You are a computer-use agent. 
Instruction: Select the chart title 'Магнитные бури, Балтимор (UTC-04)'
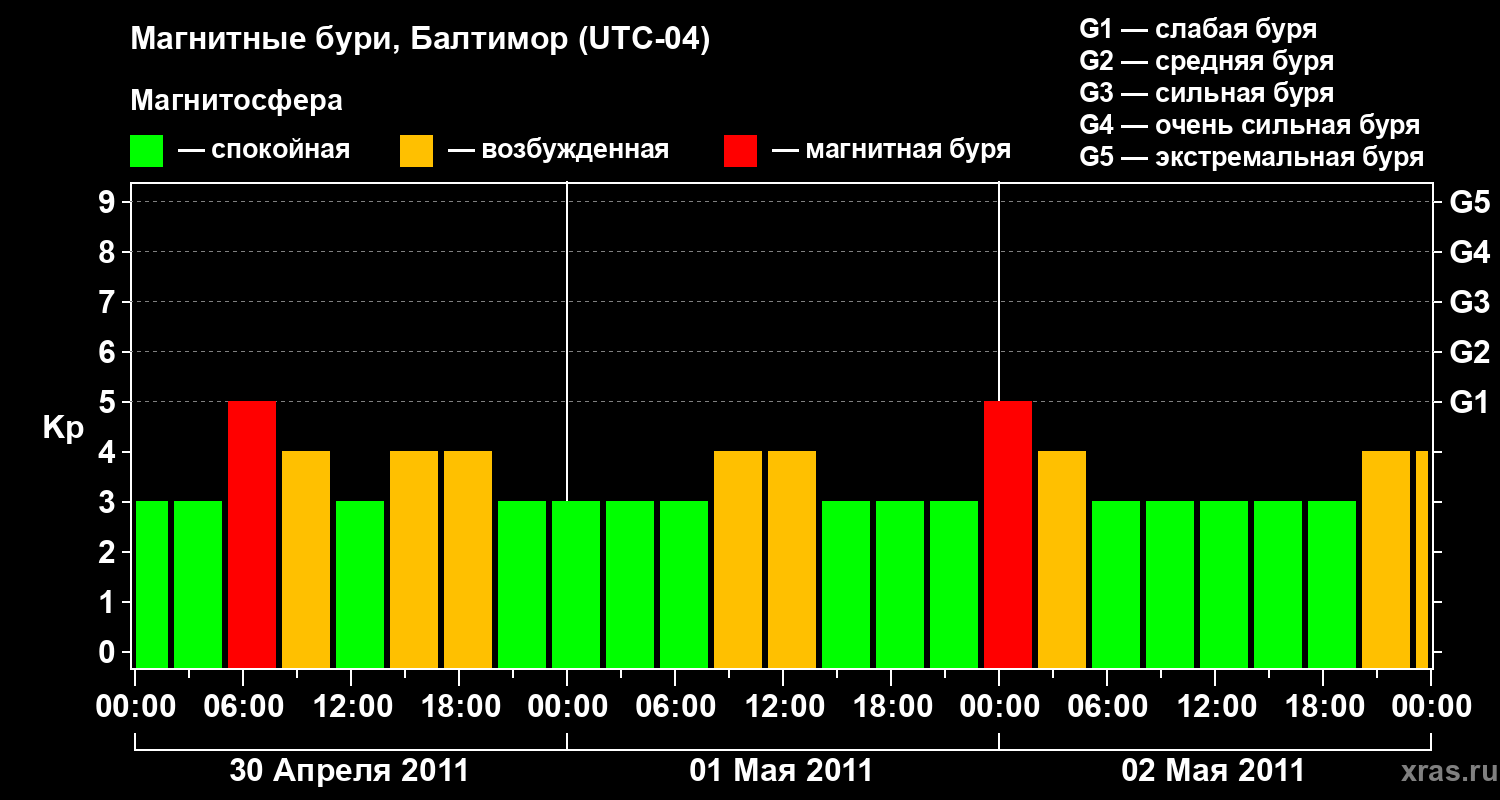pyautogui.click(x=420, y=40)
